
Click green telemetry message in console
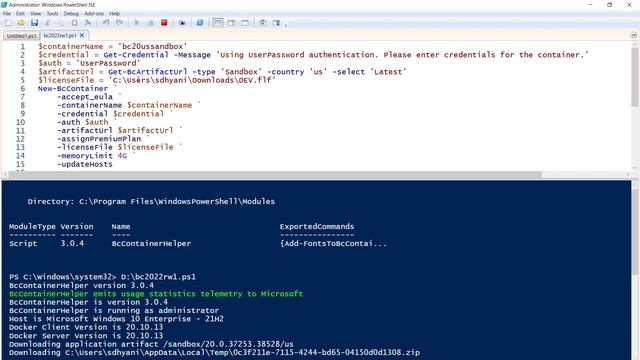(x=156, y=294)
